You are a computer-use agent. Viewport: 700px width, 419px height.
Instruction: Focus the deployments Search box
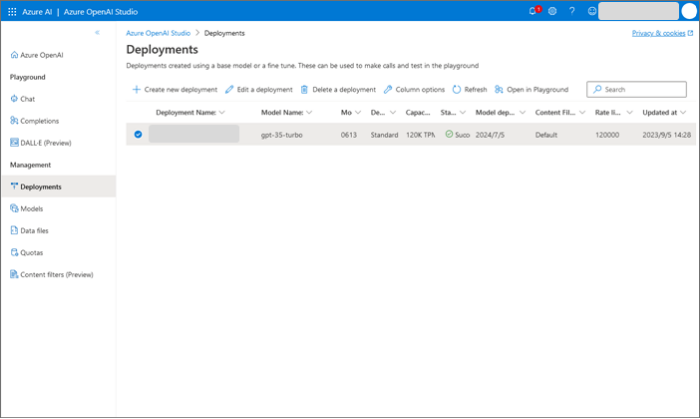pyautogui.click(x=637, y=89)
